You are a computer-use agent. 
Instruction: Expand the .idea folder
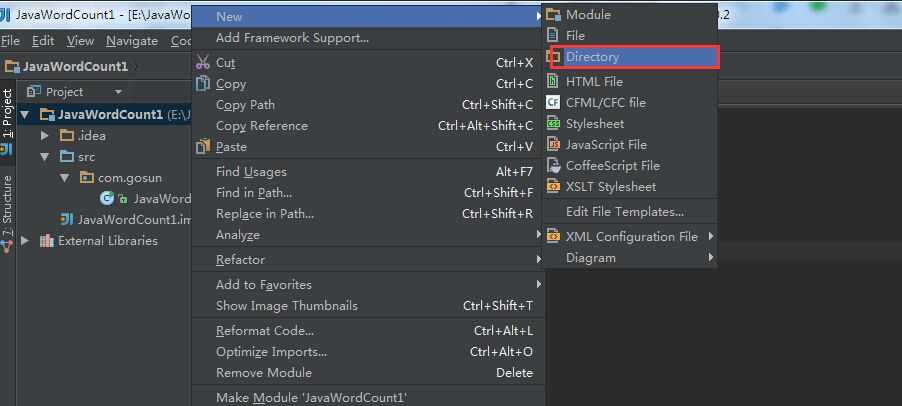[x=45, y=136]
